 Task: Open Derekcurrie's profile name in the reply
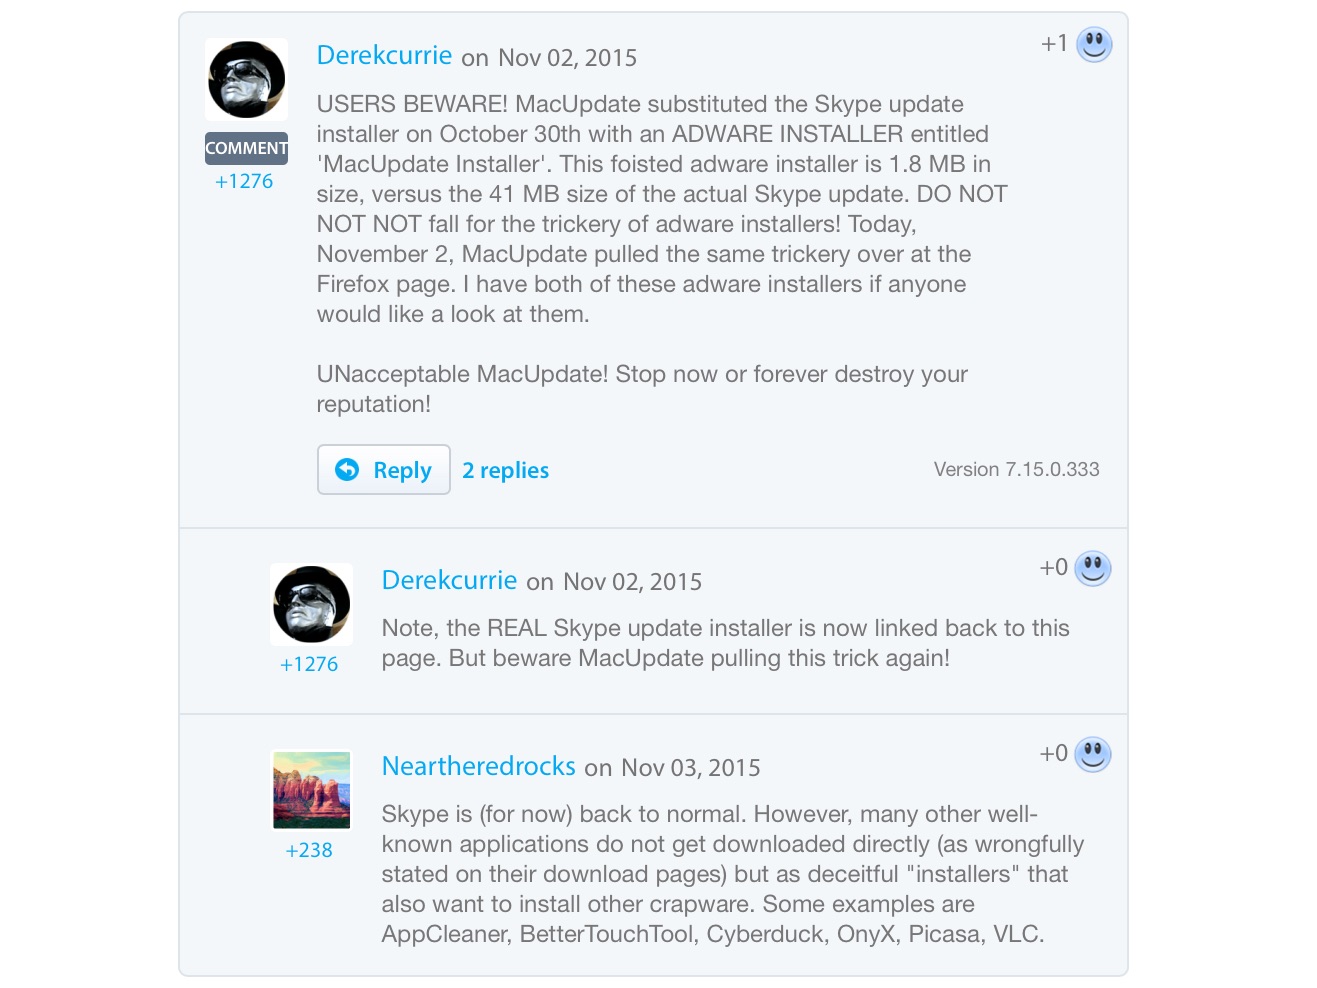449,580
